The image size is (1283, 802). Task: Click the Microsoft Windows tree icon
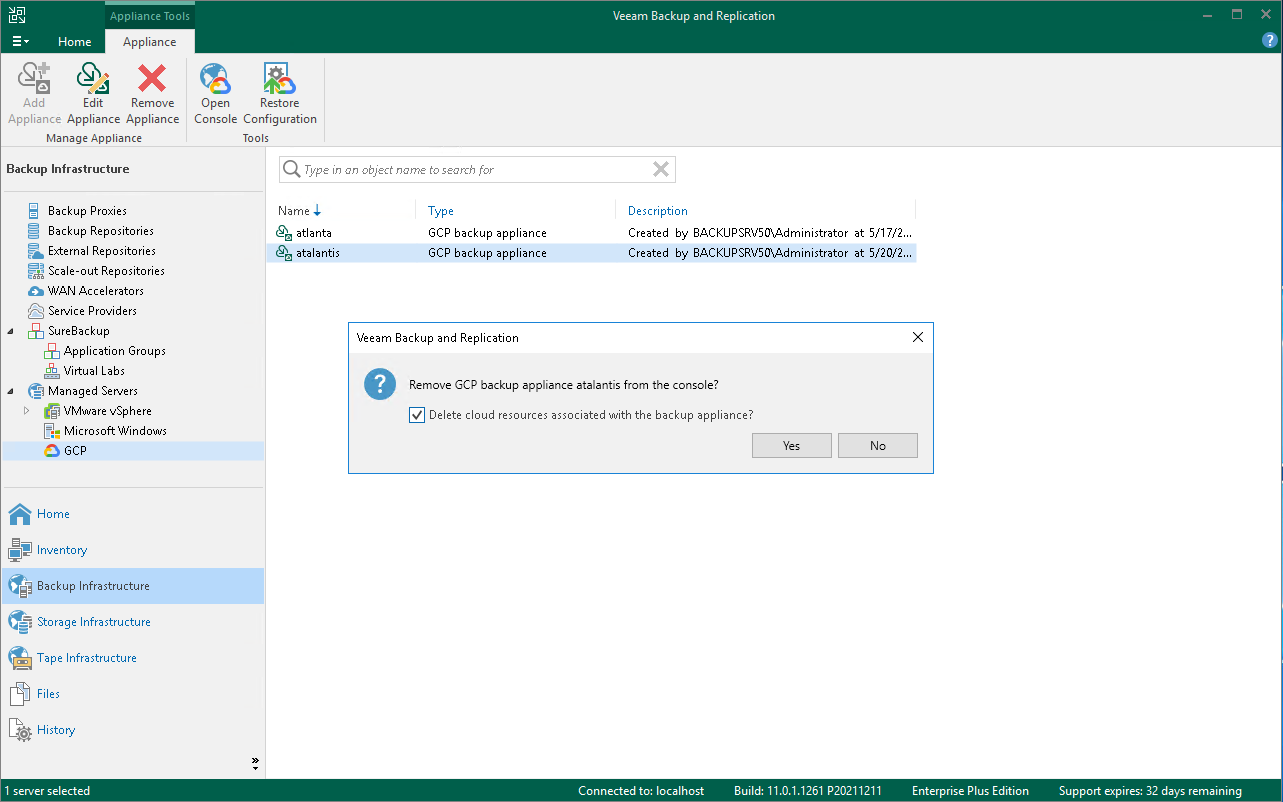click(x=52, y=431)
